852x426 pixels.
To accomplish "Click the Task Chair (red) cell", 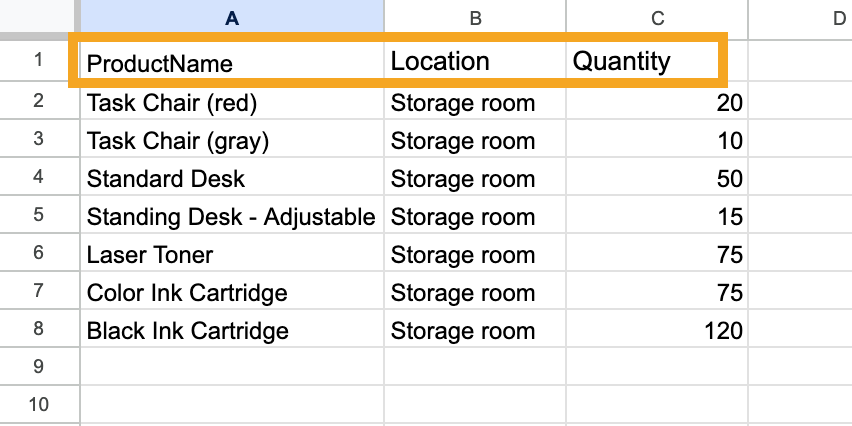I will point(172,103).
